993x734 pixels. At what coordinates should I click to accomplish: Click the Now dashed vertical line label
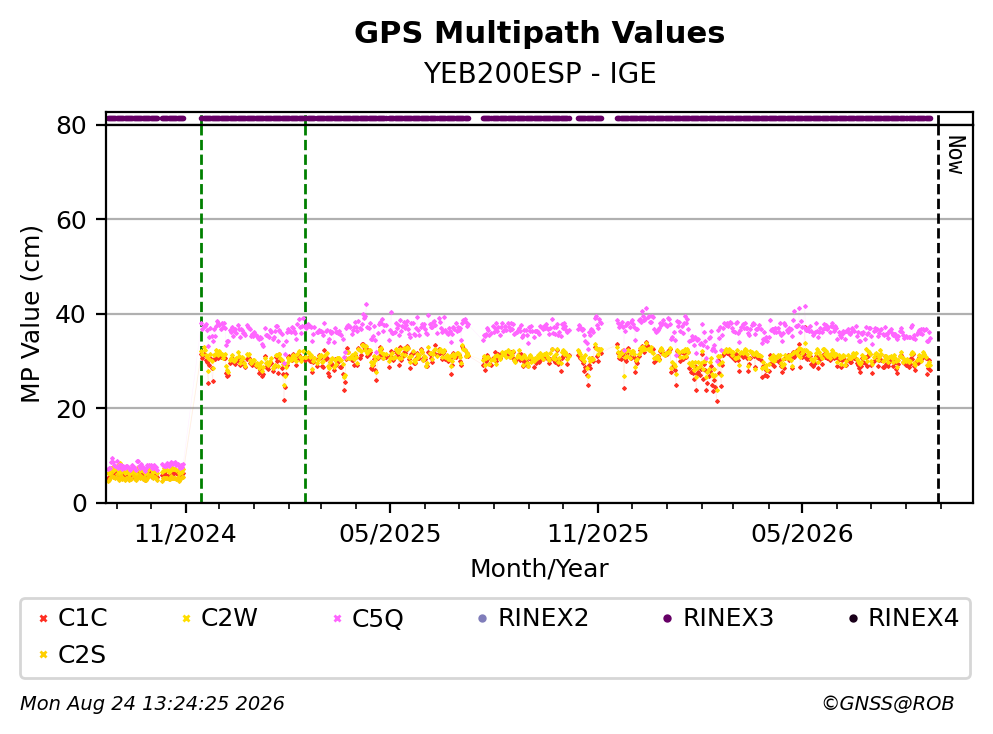tap(957, 155)
